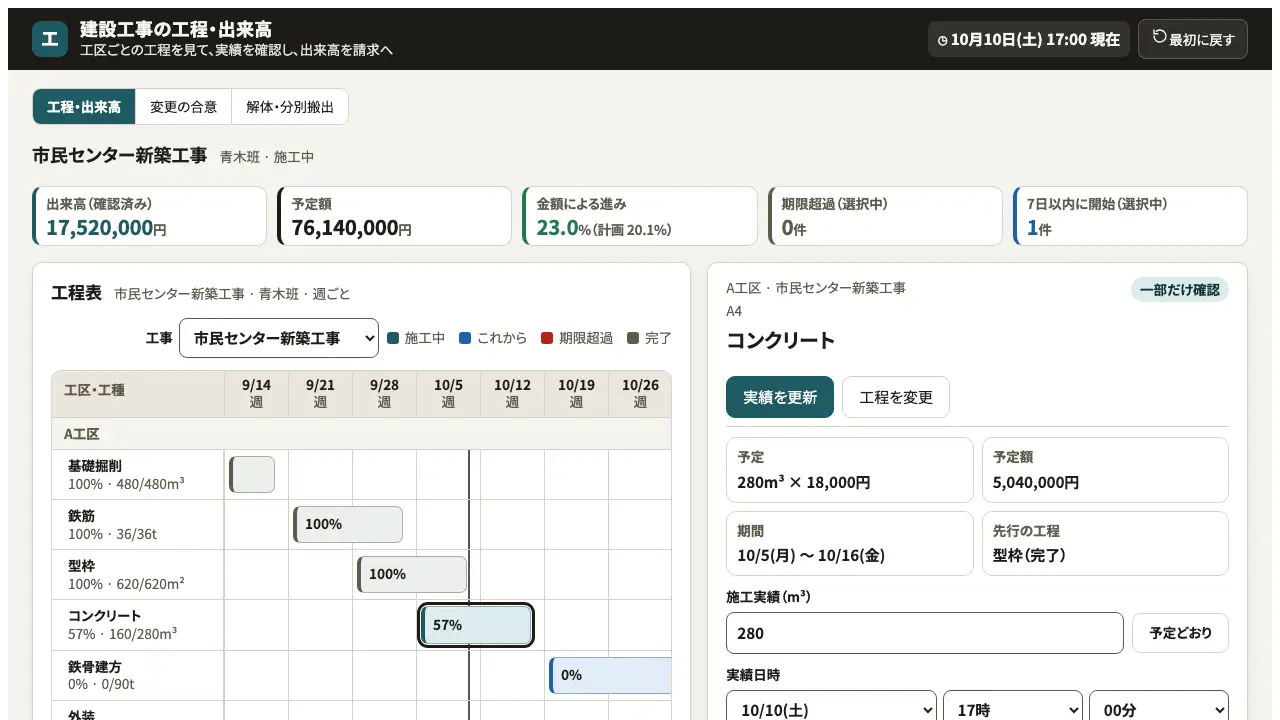Click the 工 app logo icon
Viewport: 1280px width, 720px height.
tap(50, 39)
